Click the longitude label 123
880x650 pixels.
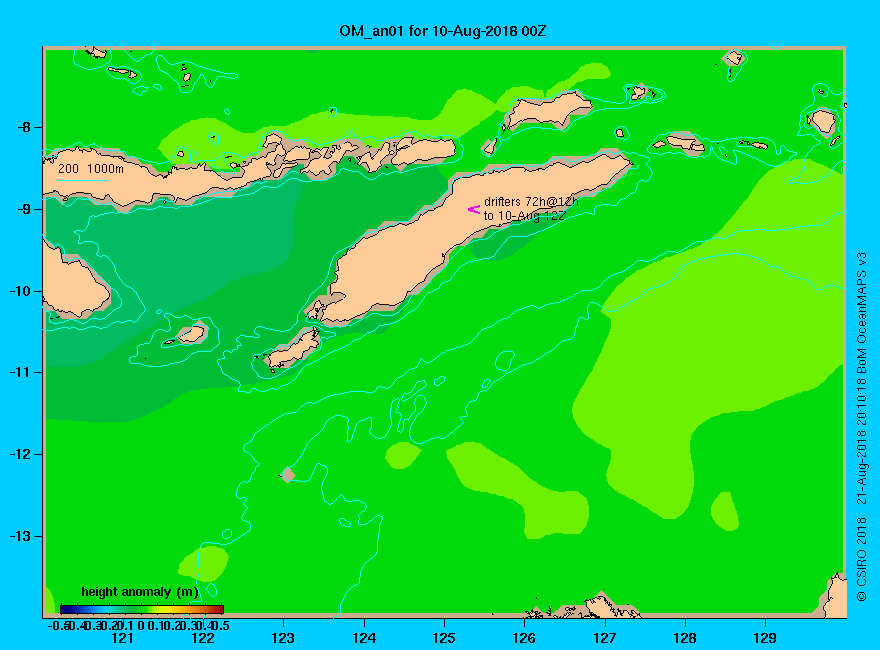283,638
